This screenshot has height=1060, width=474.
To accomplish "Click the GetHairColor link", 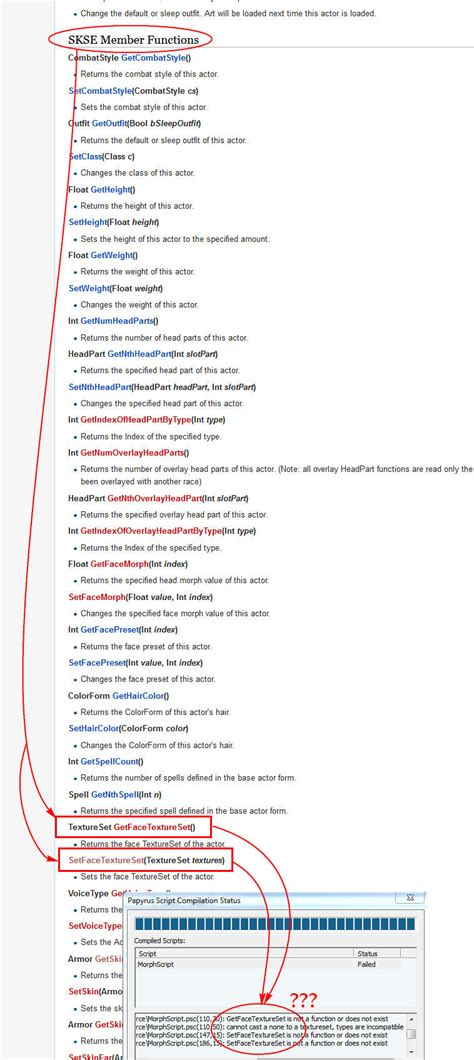I will [139, 695].
